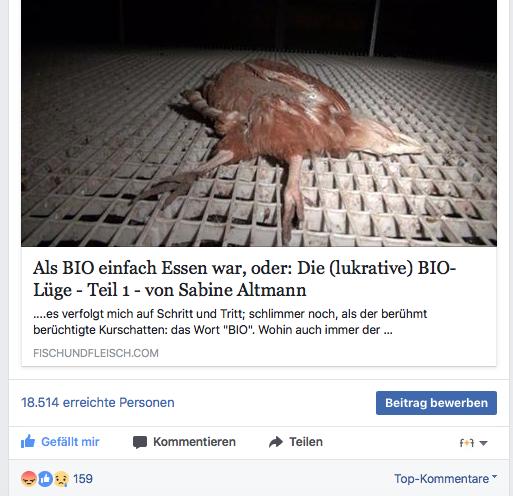The width and height of the screenshot is (513, 496).
Task: Click the article preview photo
Action: 259,123
